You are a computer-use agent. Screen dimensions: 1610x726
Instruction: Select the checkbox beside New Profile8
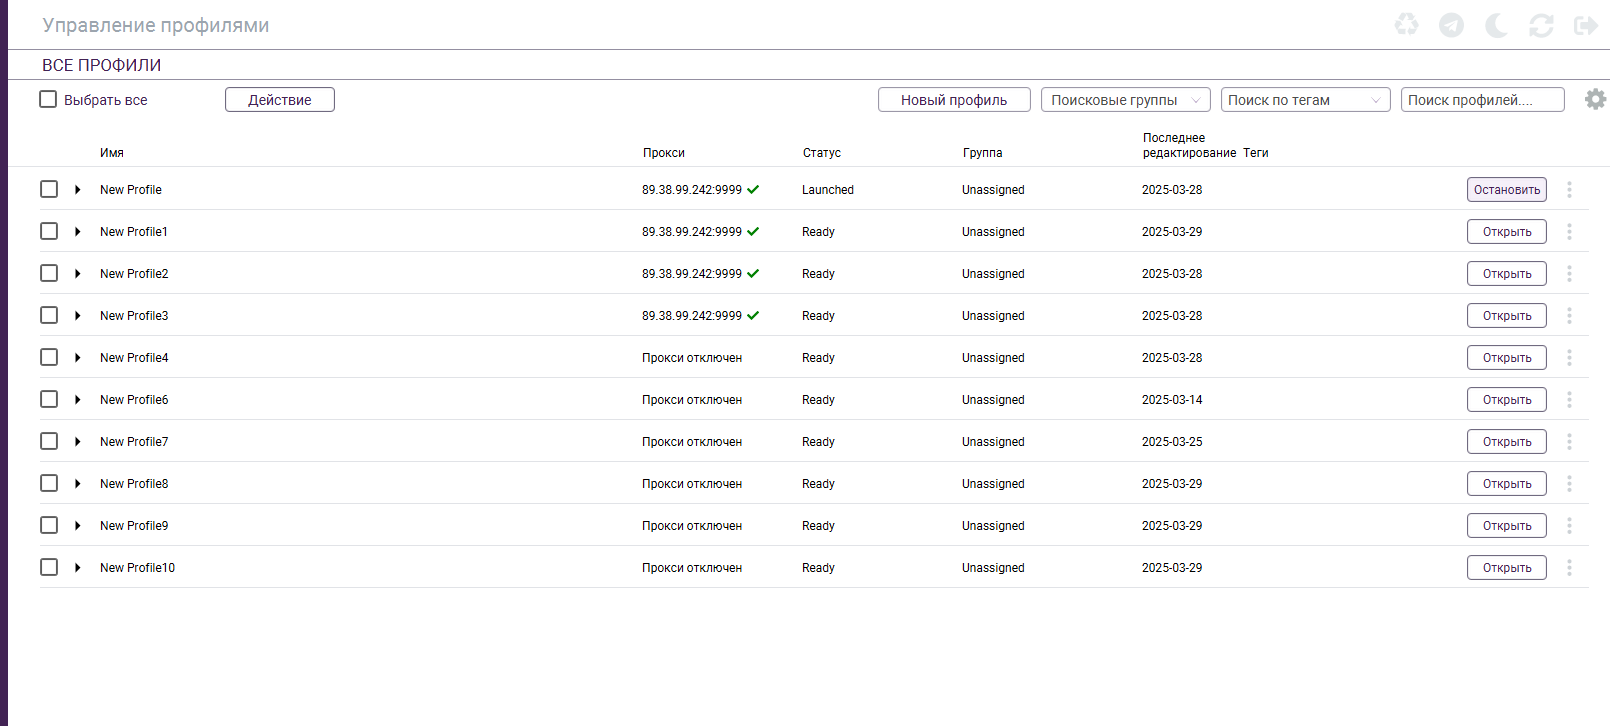pyautogui.click(x=49, y=483)
